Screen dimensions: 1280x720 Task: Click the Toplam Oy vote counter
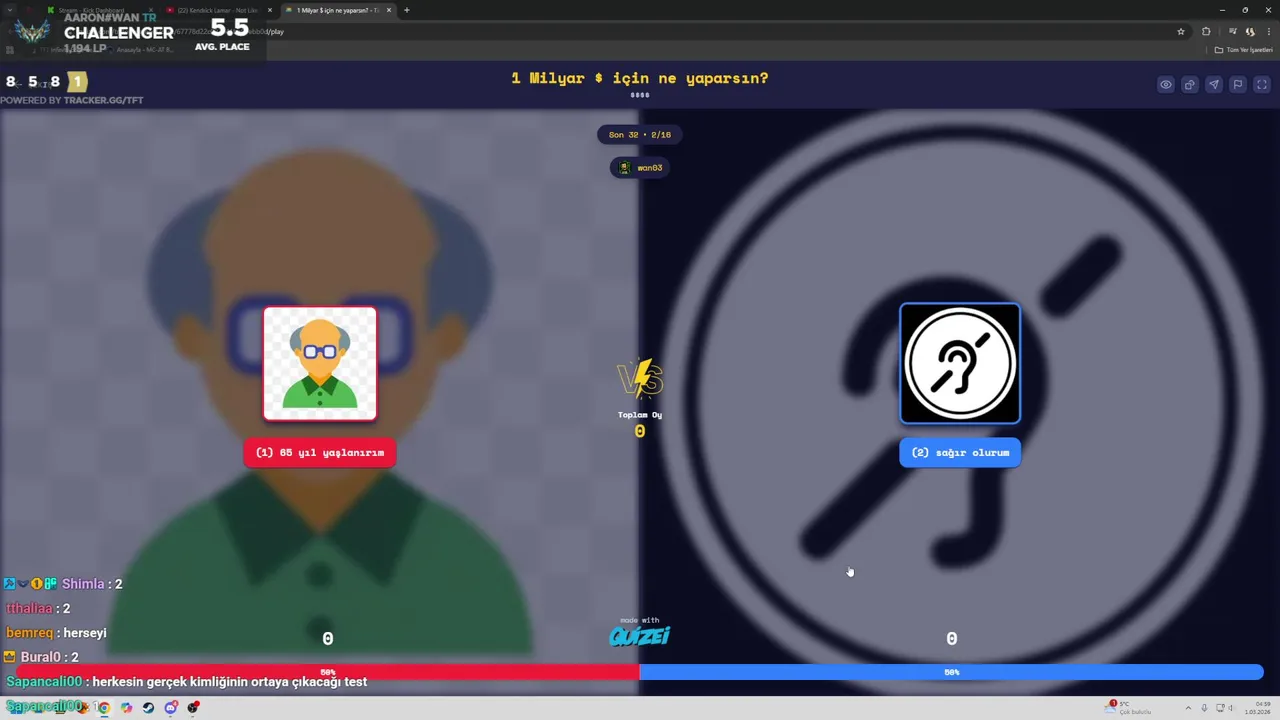640,424
